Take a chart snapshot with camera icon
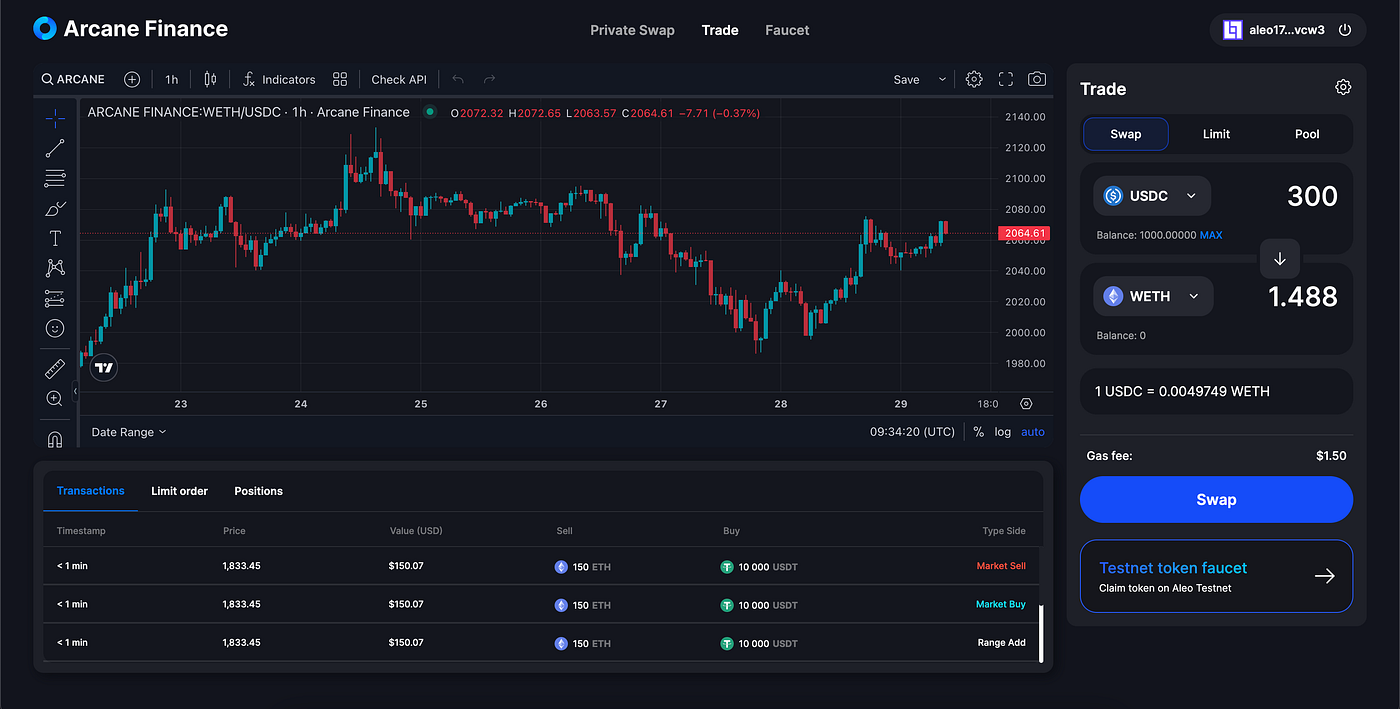The height and width of the screenshot is (709, 1400). pyautogui.click(x=1037, y=79)
